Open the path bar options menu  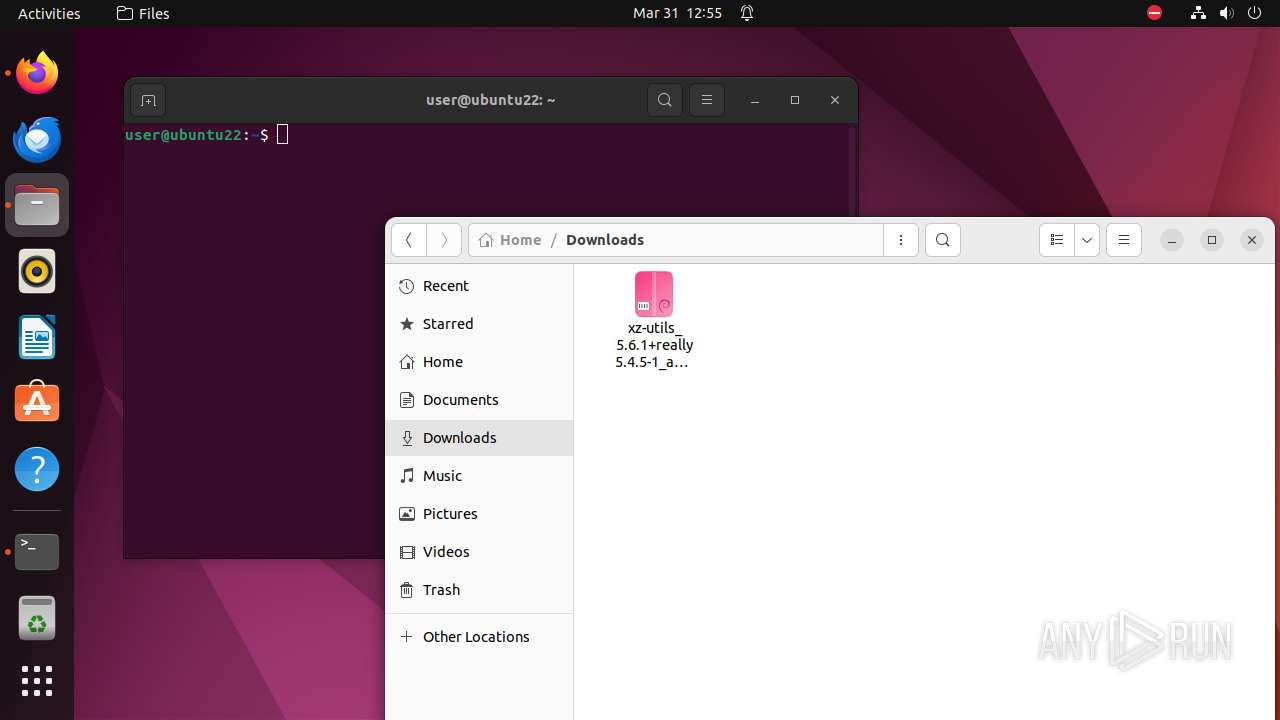[901, 240]
